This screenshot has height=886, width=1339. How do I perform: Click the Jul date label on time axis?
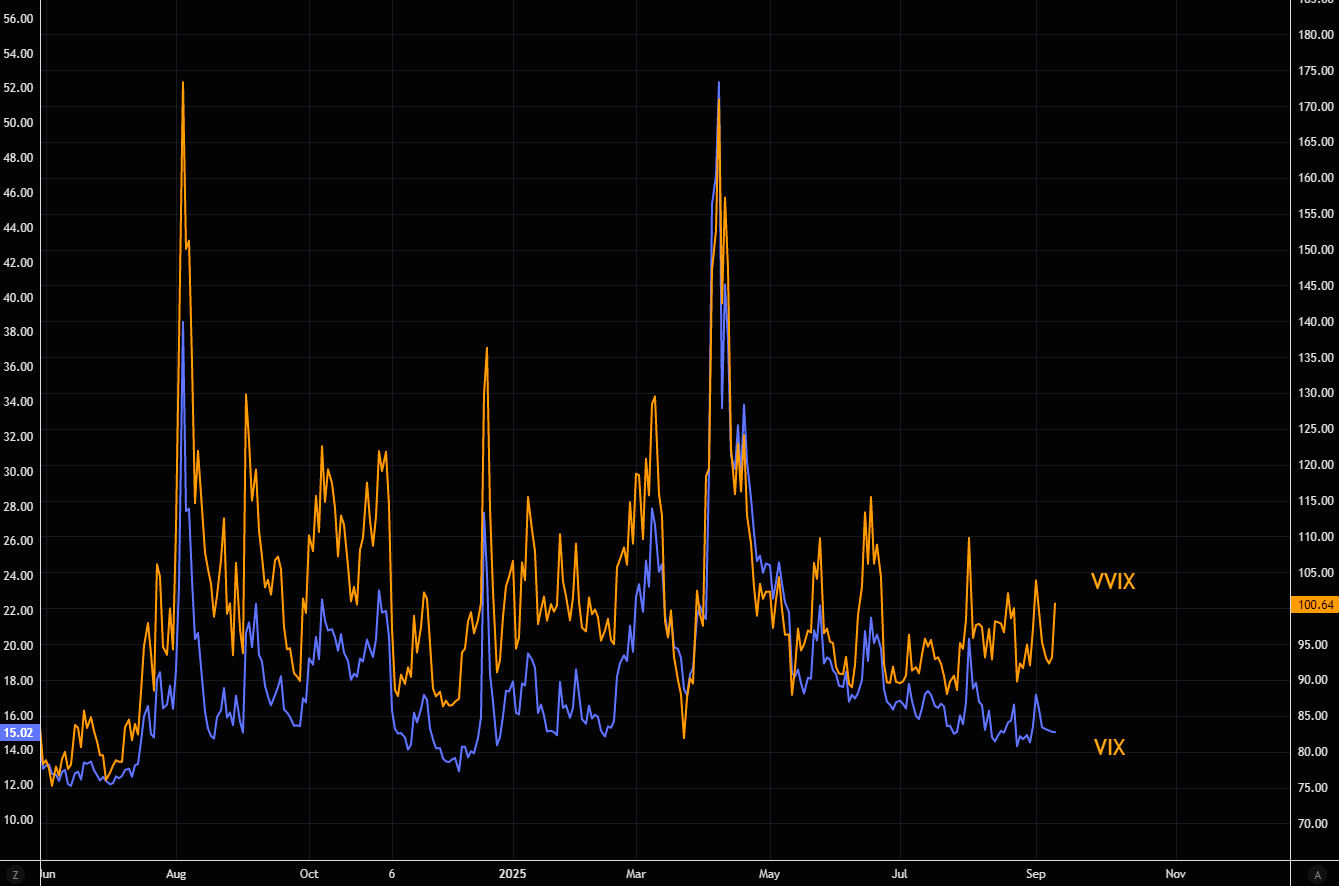coord(901,873)
